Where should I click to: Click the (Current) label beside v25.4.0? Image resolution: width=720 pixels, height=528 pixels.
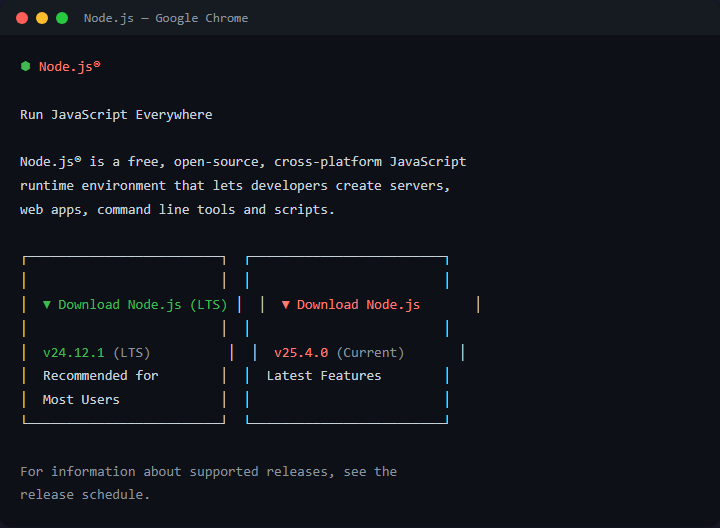pos(371,353)
